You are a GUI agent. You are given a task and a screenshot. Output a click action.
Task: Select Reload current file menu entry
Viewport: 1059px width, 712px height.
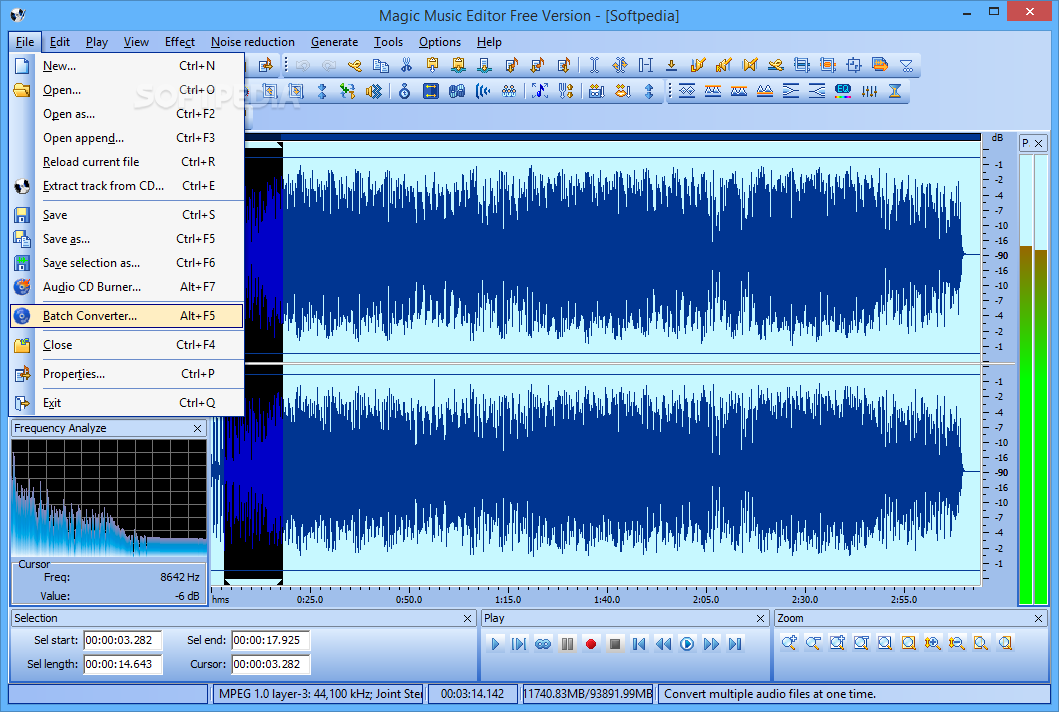click(x=127, y=162)
